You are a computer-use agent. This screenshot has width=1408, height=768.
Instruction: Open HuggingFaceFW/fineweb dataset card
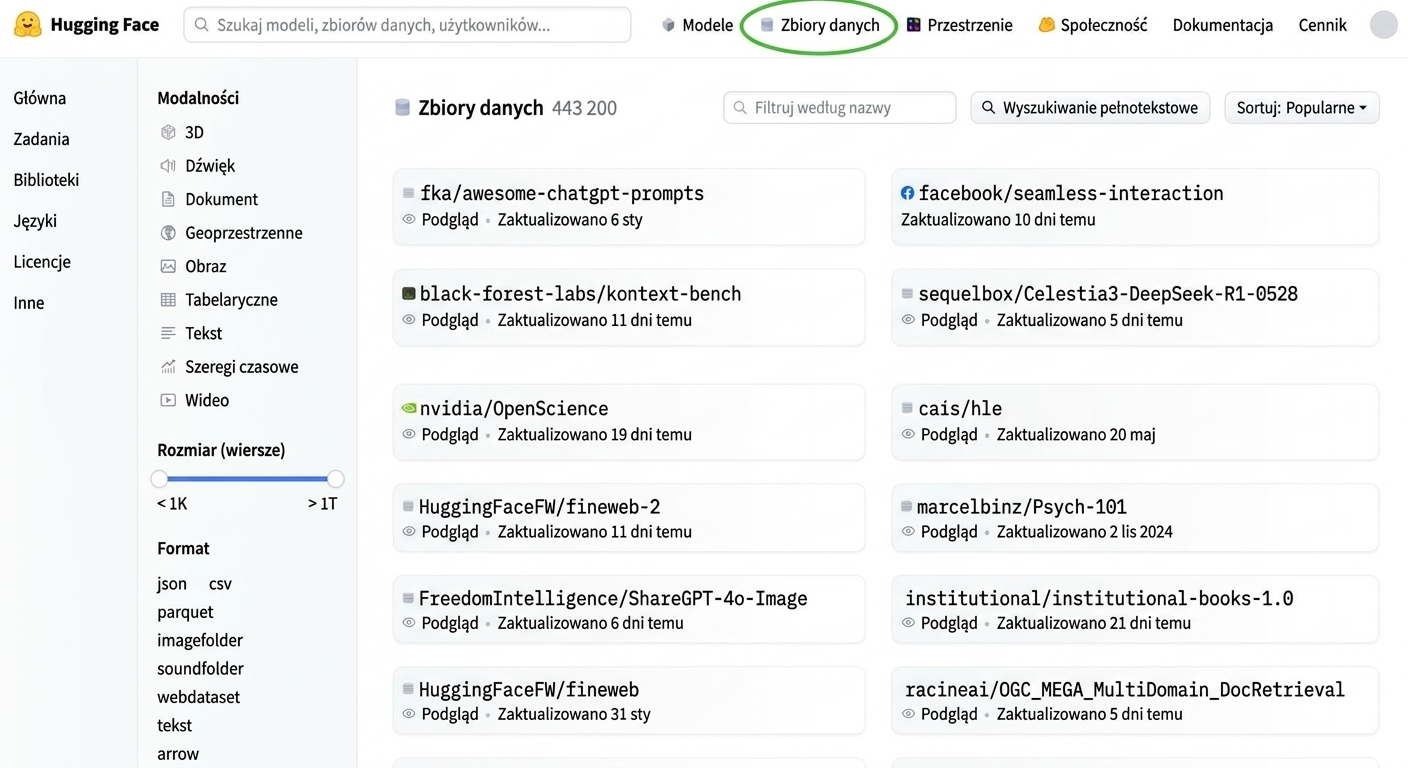pyautogui.click(x=629, y=701)
